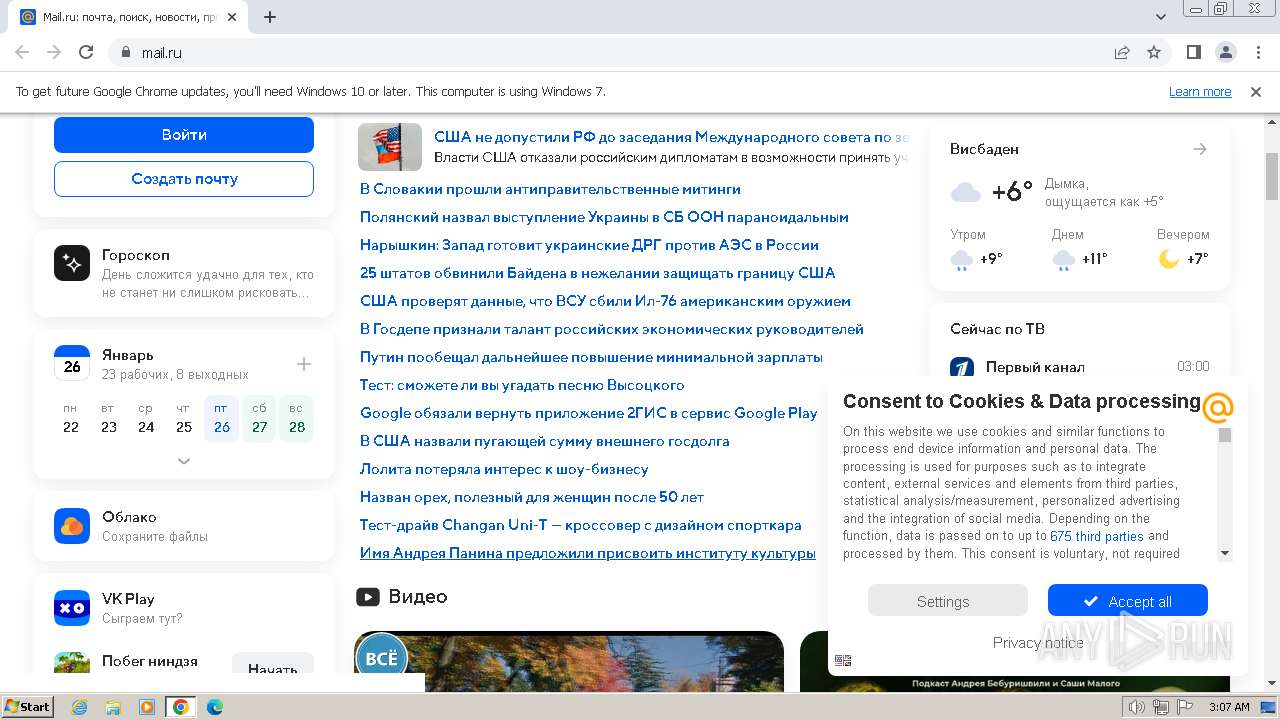Open Microsoft Edge from taskbar

[x=214, y=707]
